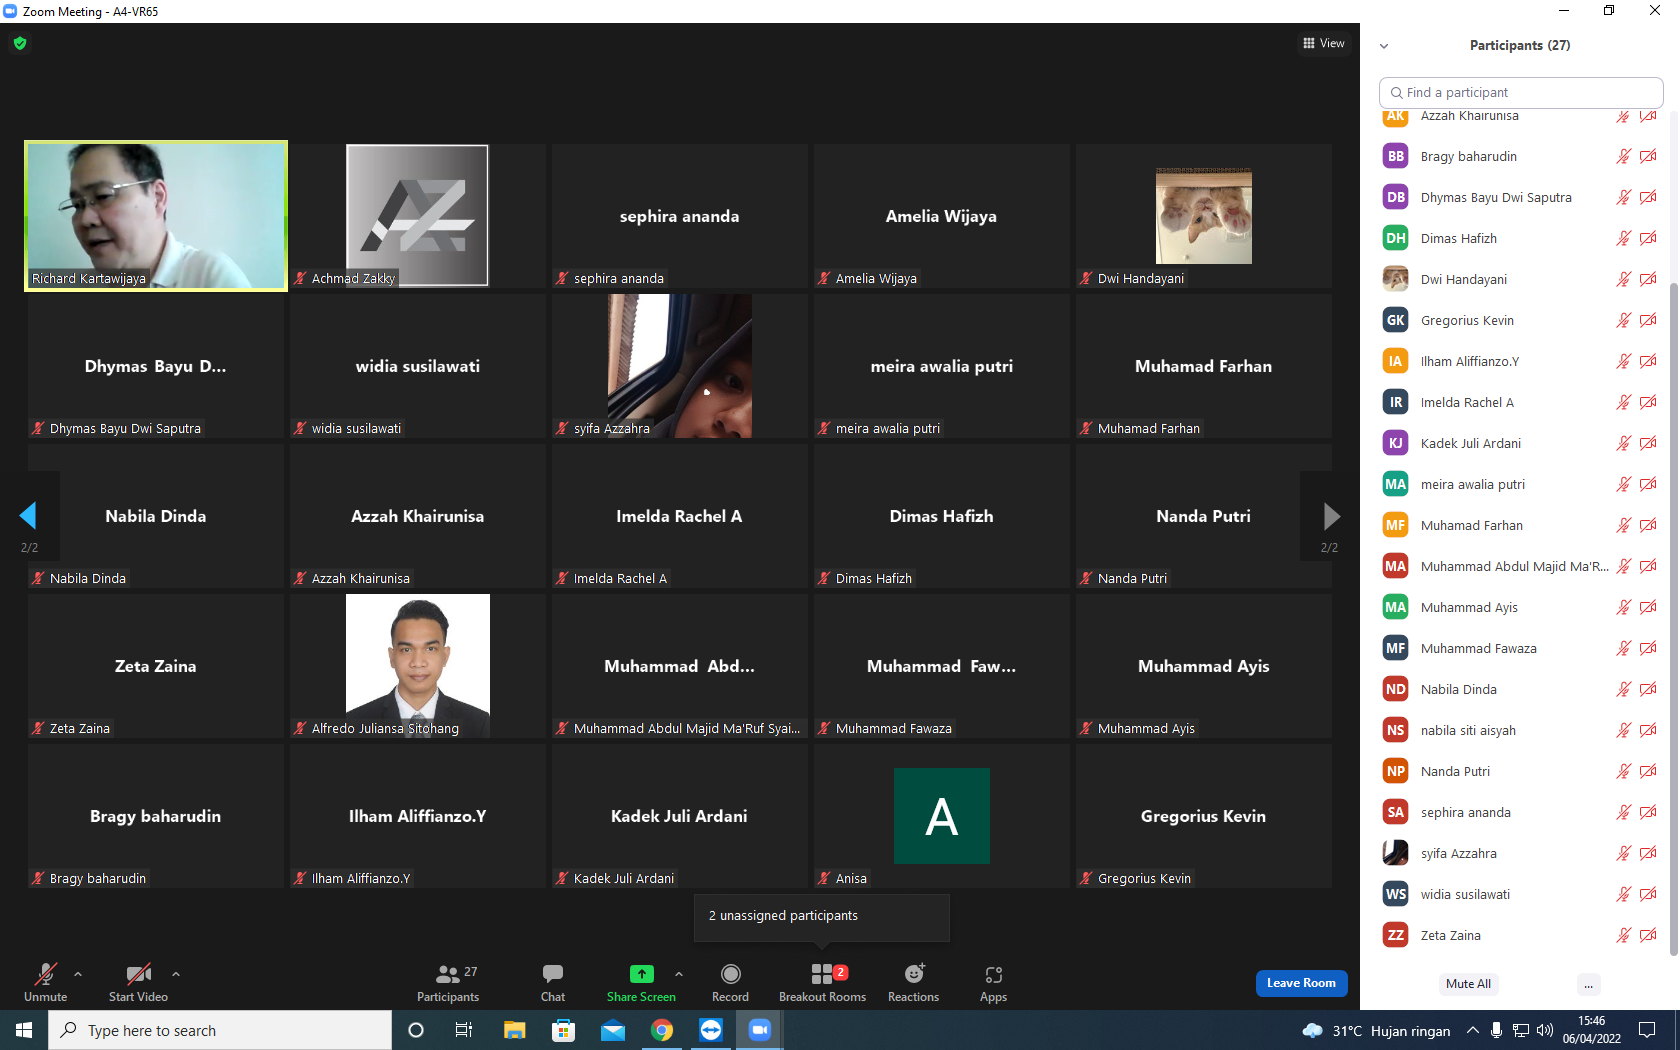This screenshot has width=1680, height=1050.
Task: Click the blue Leave Room button
Action: (x=1301, y=983)
